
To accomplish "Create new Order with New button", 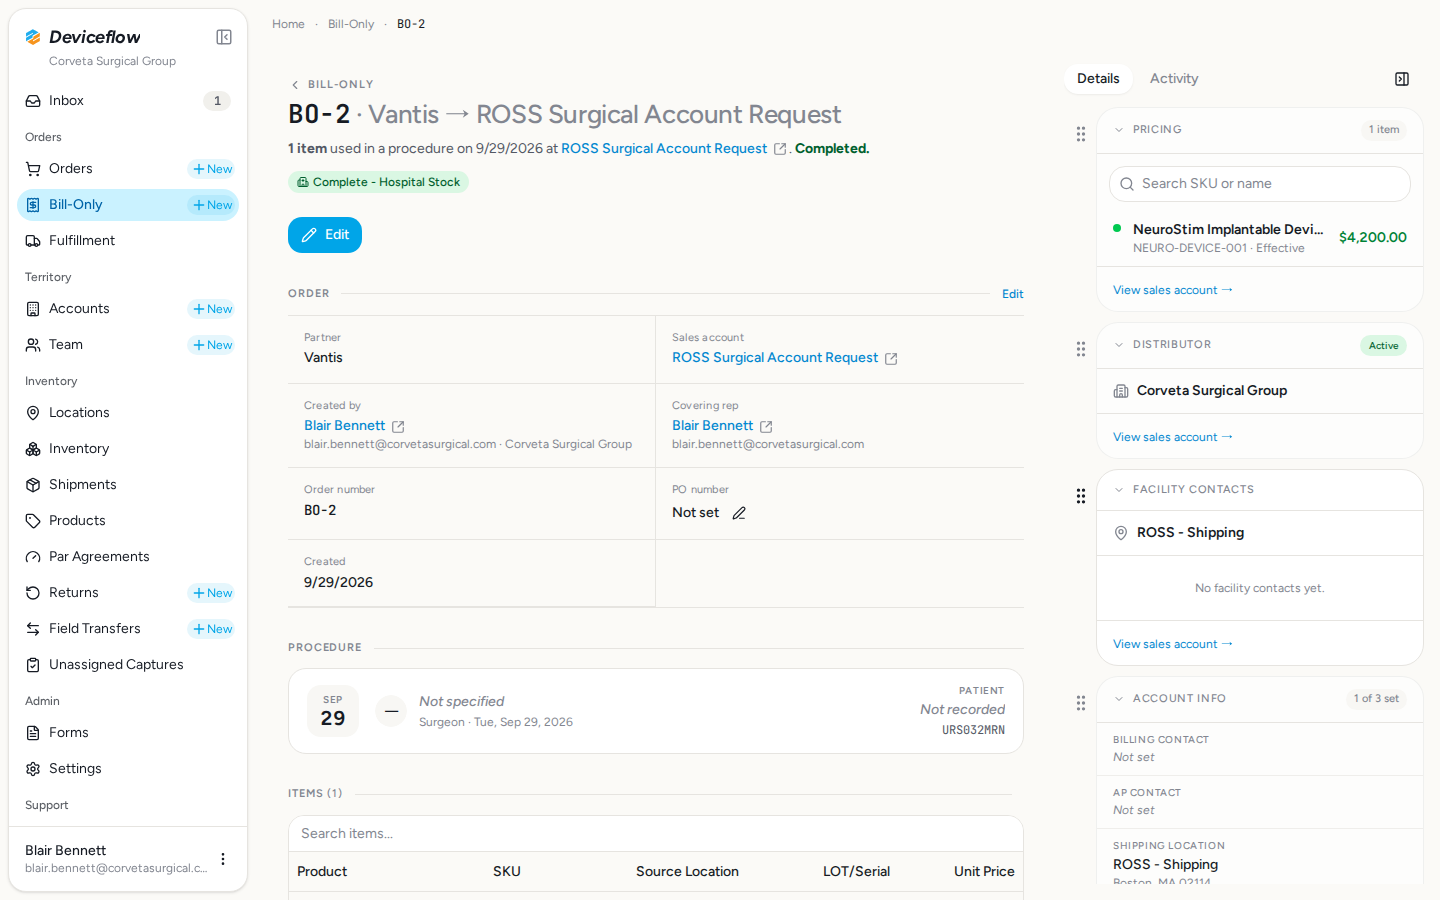I will (x=212, y=169).
